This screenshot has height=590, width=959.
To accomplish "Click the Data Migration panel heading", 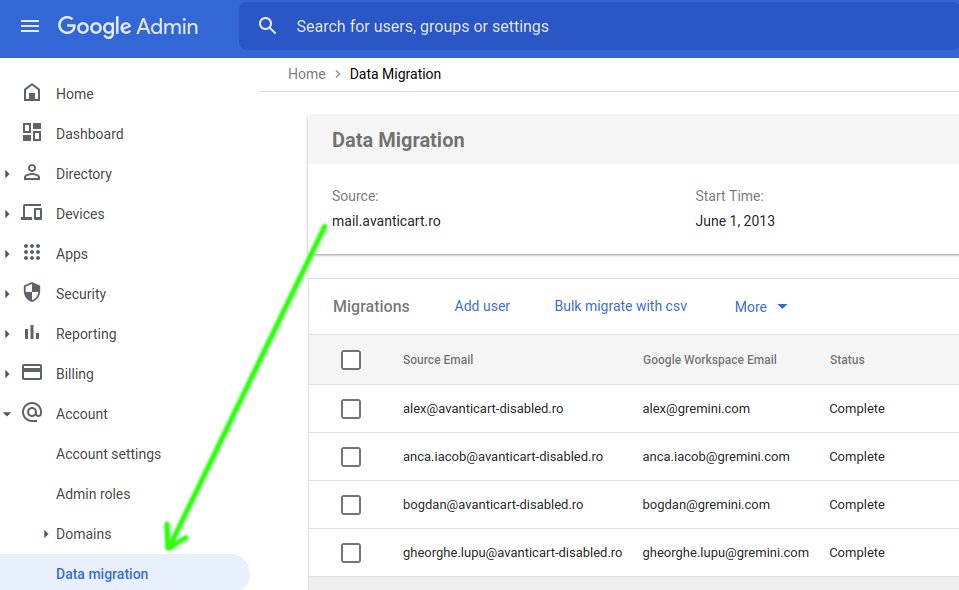I will 398,140.
